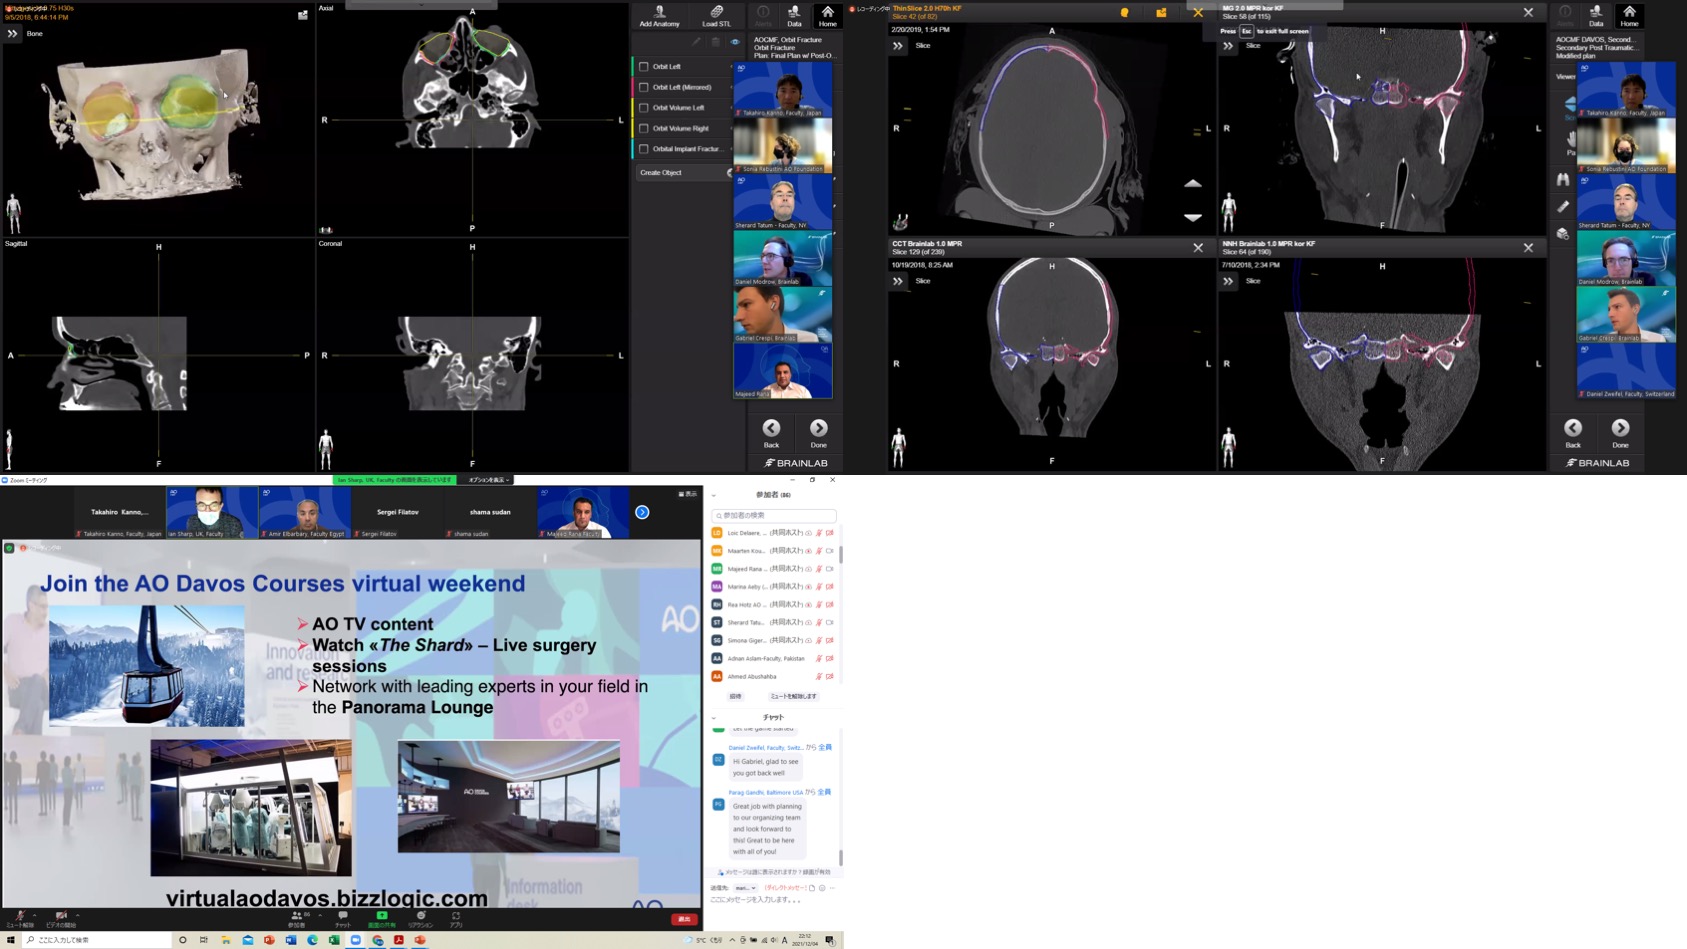Image resolution: width=1687 pixels, height=949 pixels.
Task: Click the Create Object button
Action: (x=682, y=173)
